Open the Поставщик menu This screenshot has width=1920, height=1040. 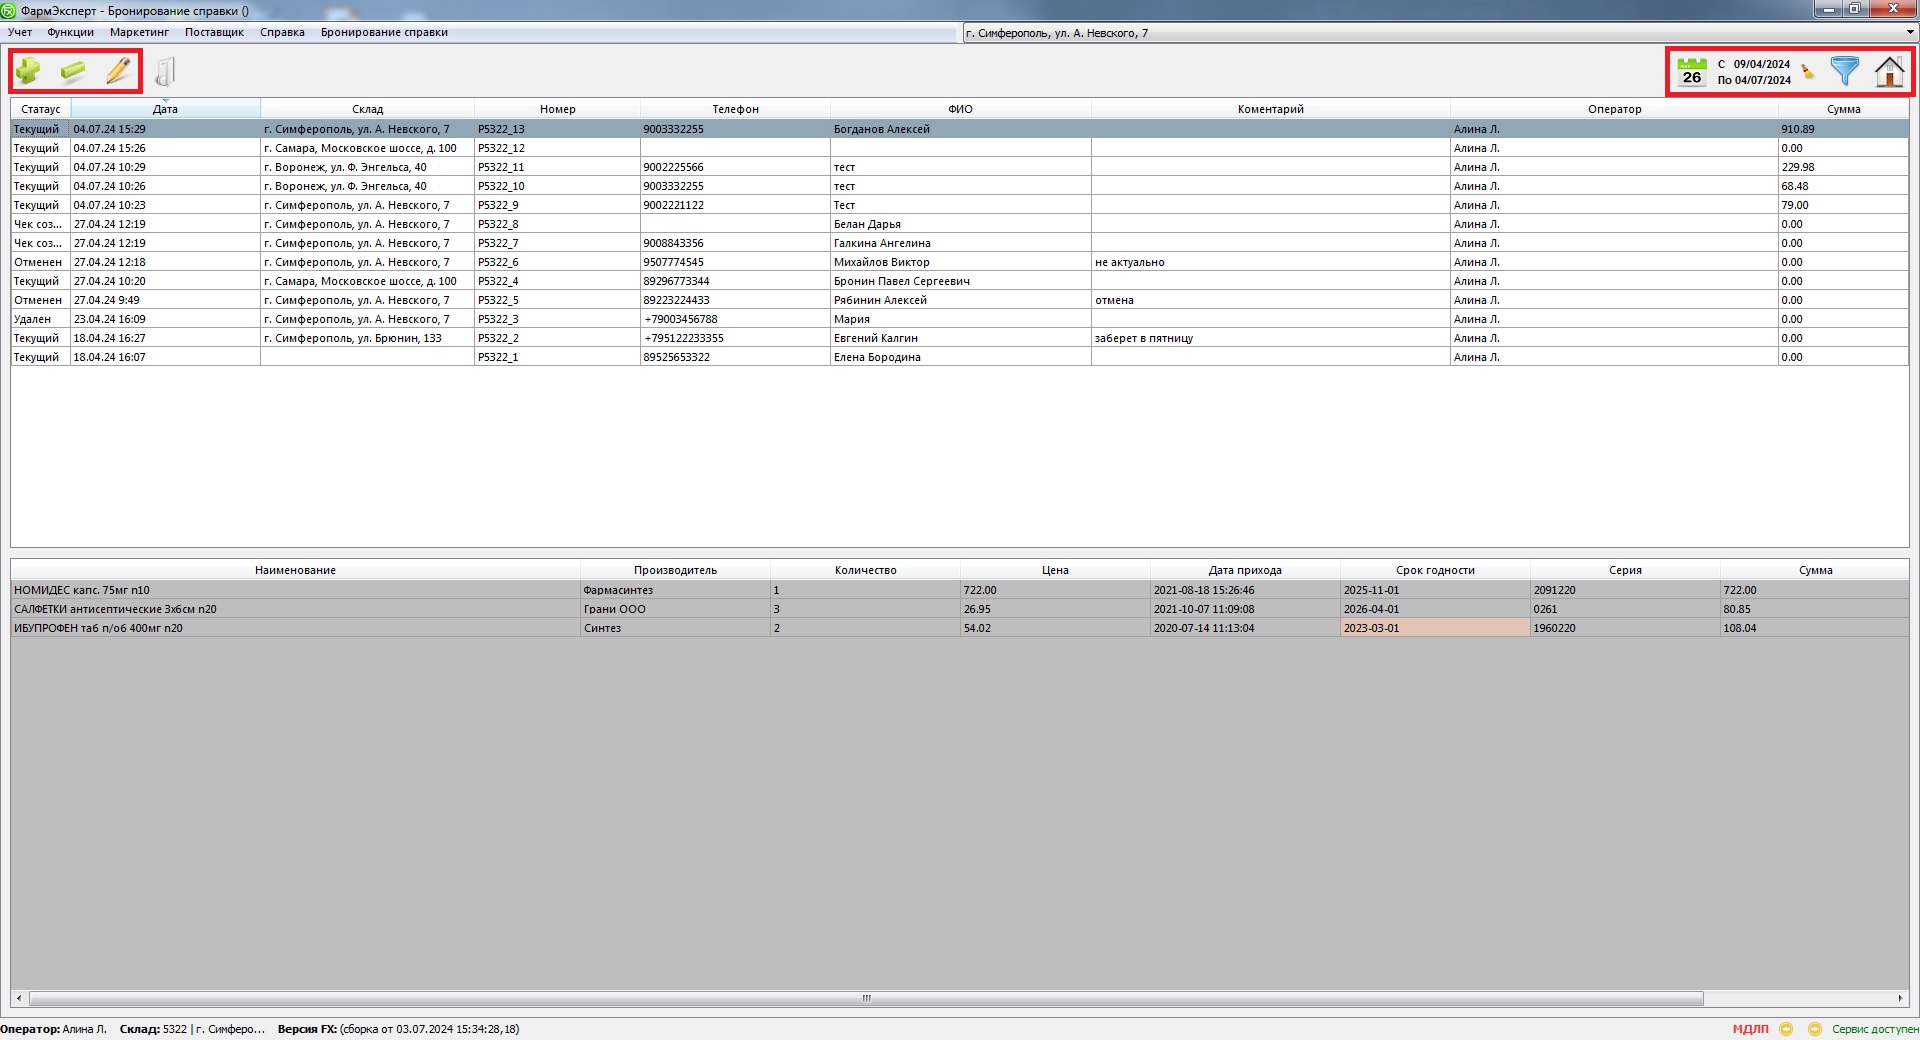[214, 32]
